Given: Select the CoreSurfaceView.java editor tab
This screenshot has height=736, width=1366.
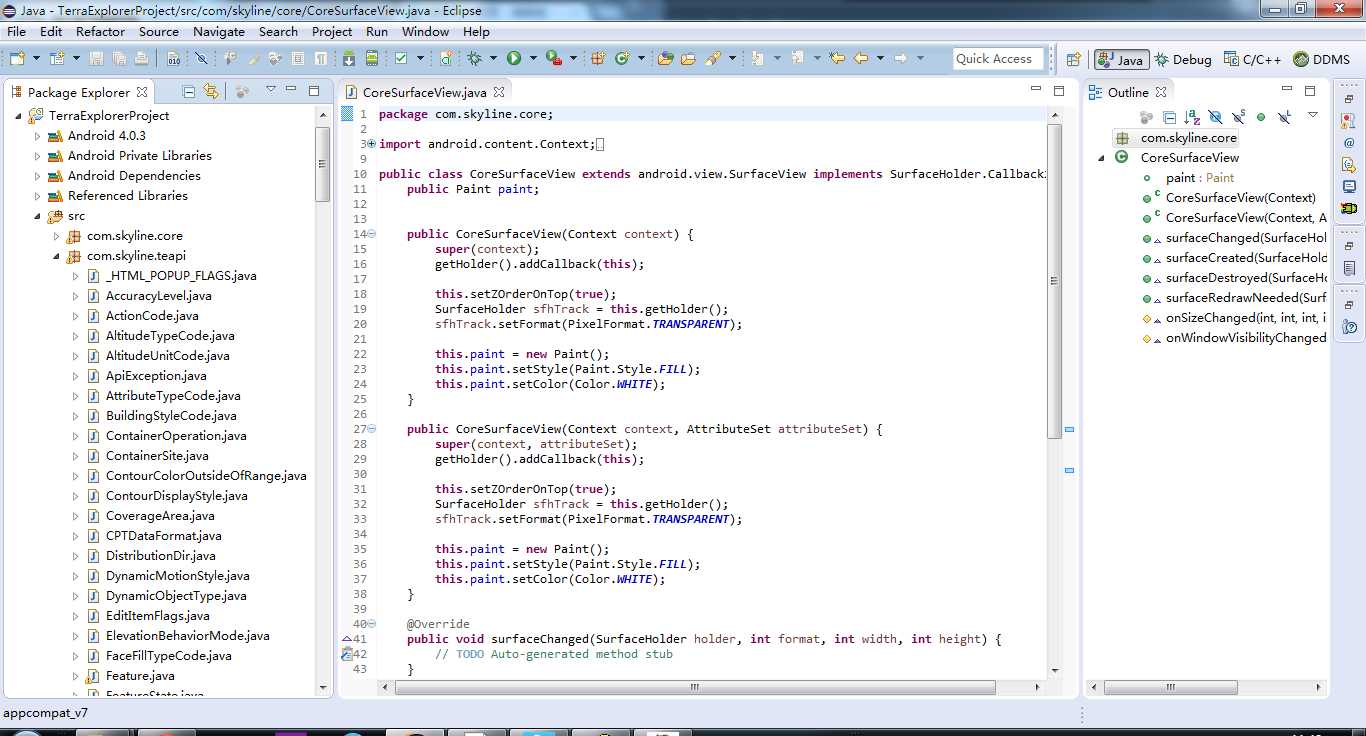Looking at the screenshot, I should tap(424, 92).
